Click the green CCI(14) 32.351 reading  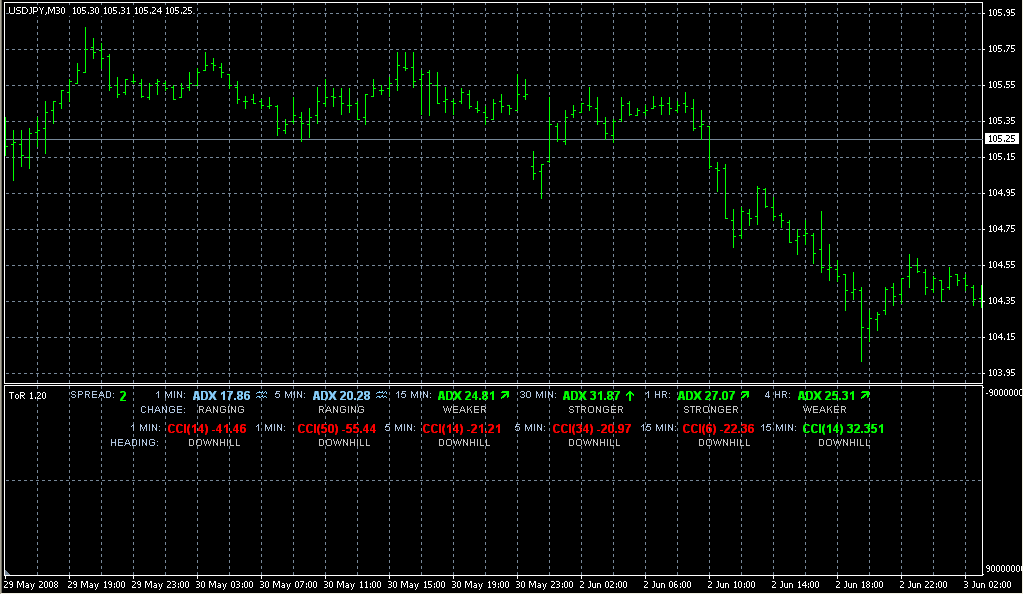tap(843, 429)
